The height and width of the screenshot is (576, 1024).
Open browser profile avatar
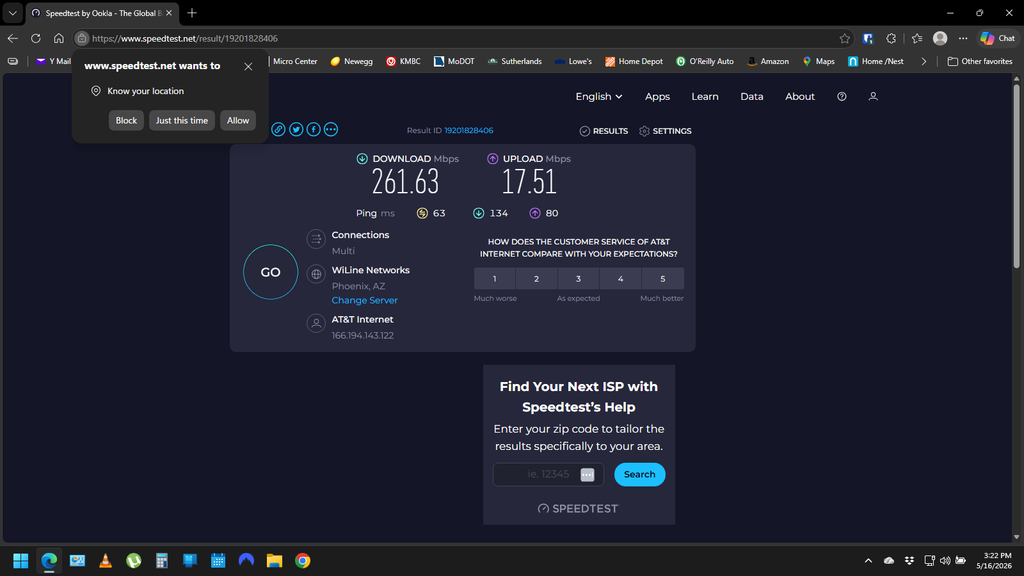tap(940, 39)
